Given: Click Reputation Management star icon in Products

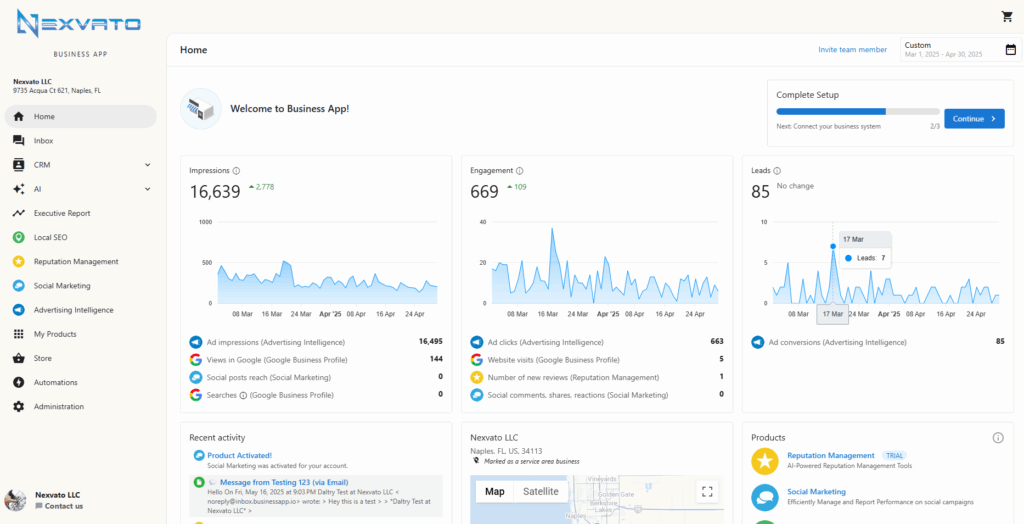Looking at the screenshot, I should (765, 461).
